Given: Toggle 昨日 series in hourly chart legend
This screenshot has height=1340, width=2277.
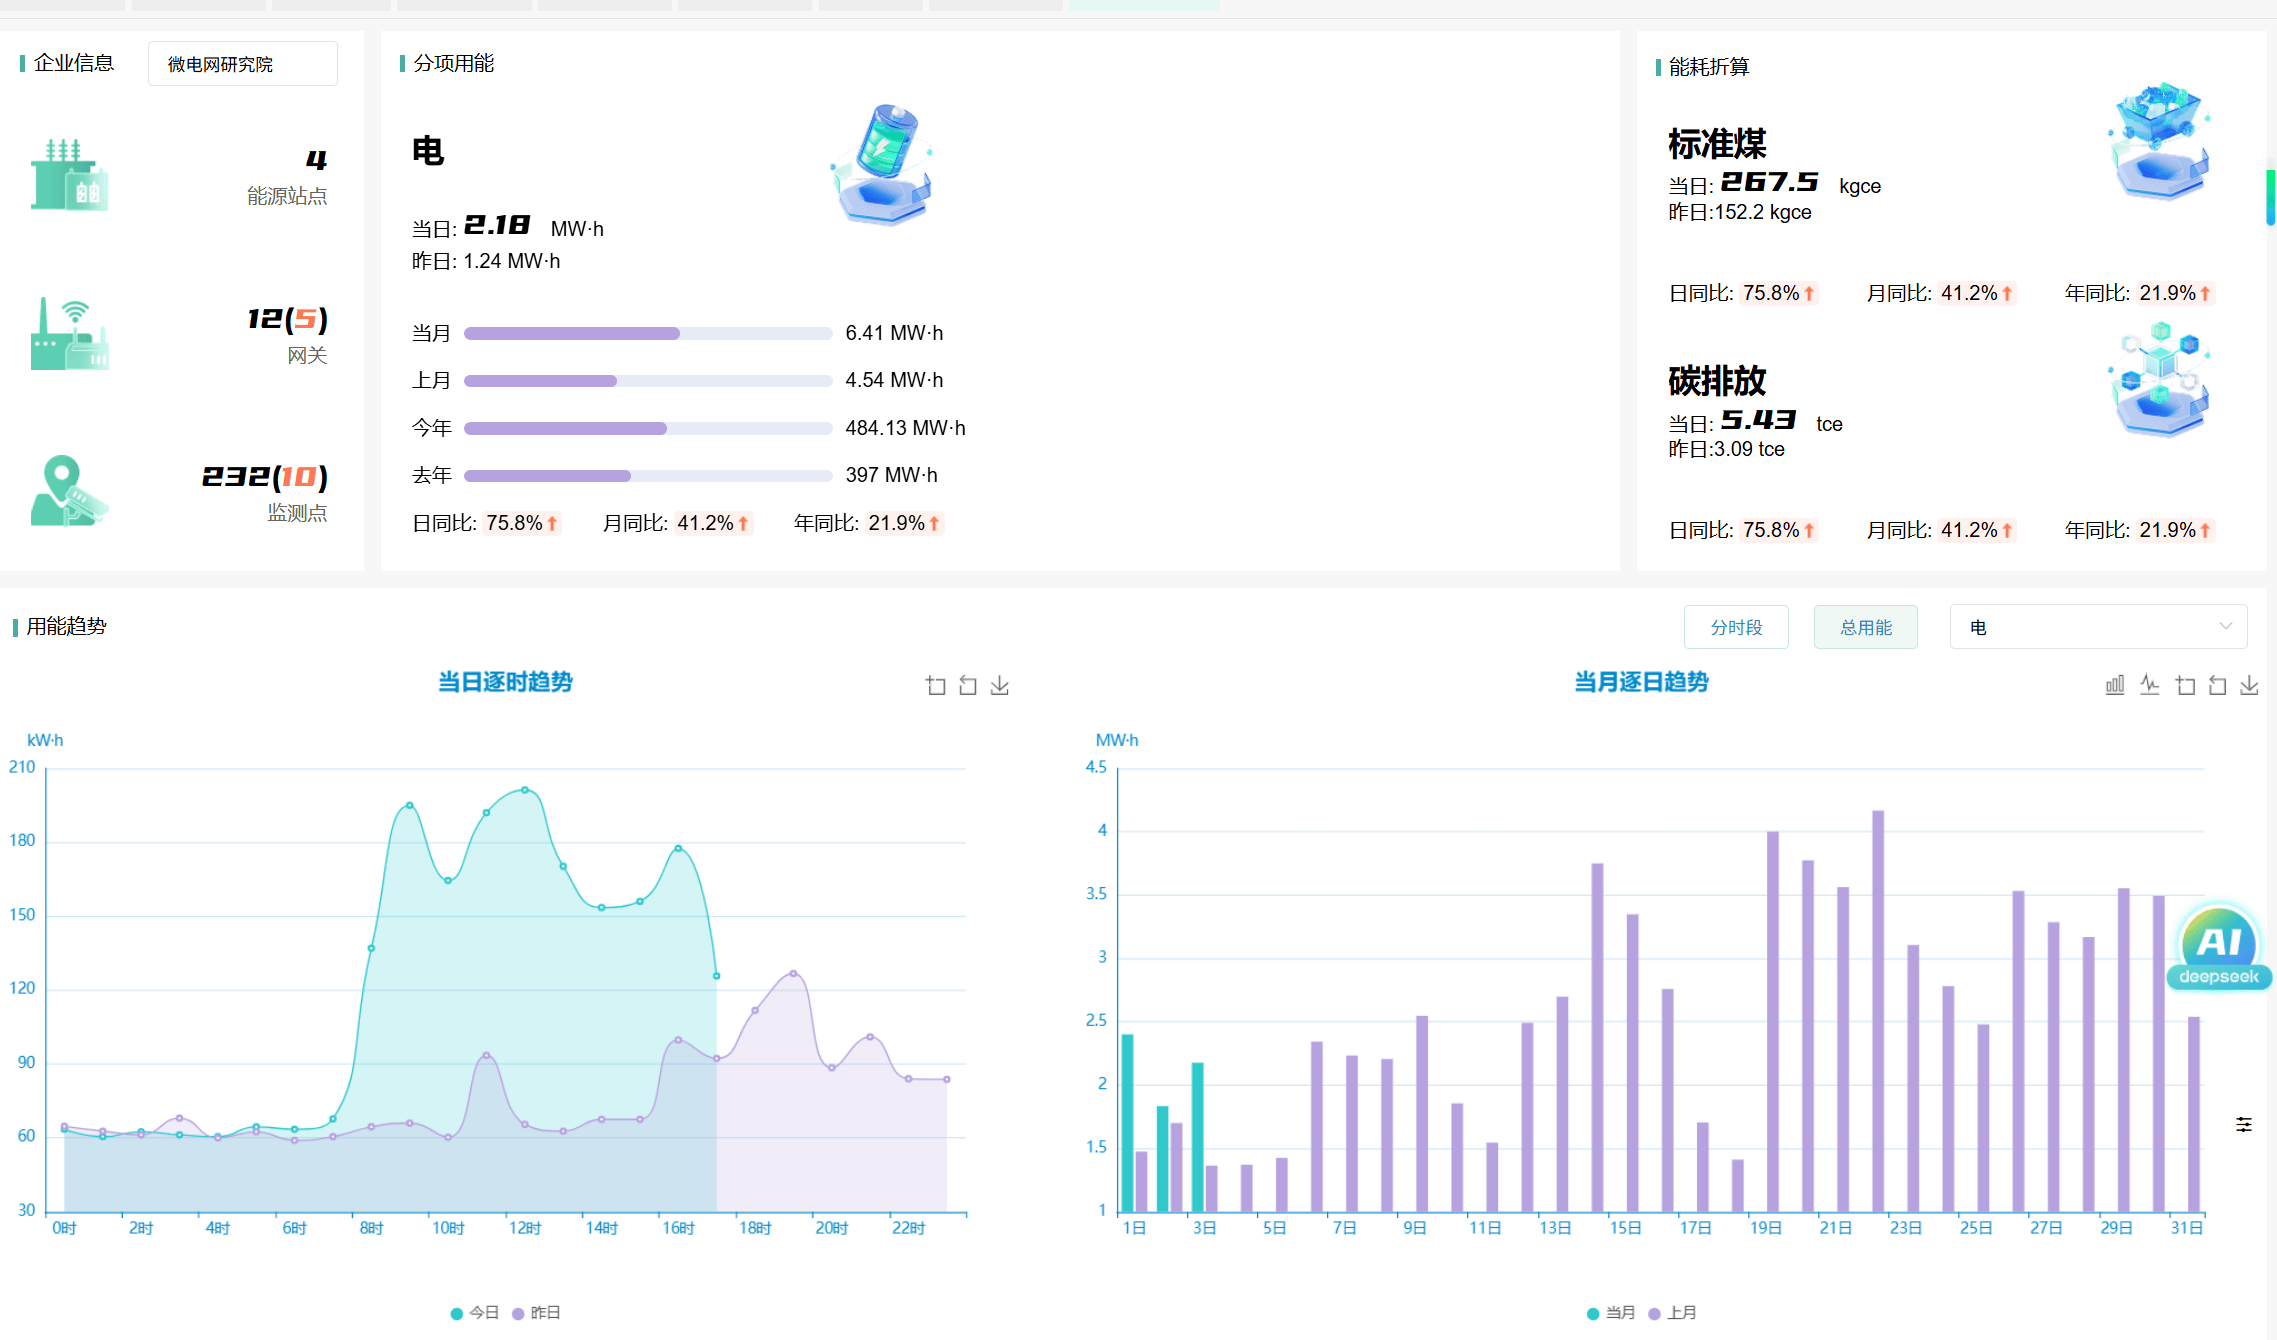Looking at the screenshot, I should (x=536, y=1313).
